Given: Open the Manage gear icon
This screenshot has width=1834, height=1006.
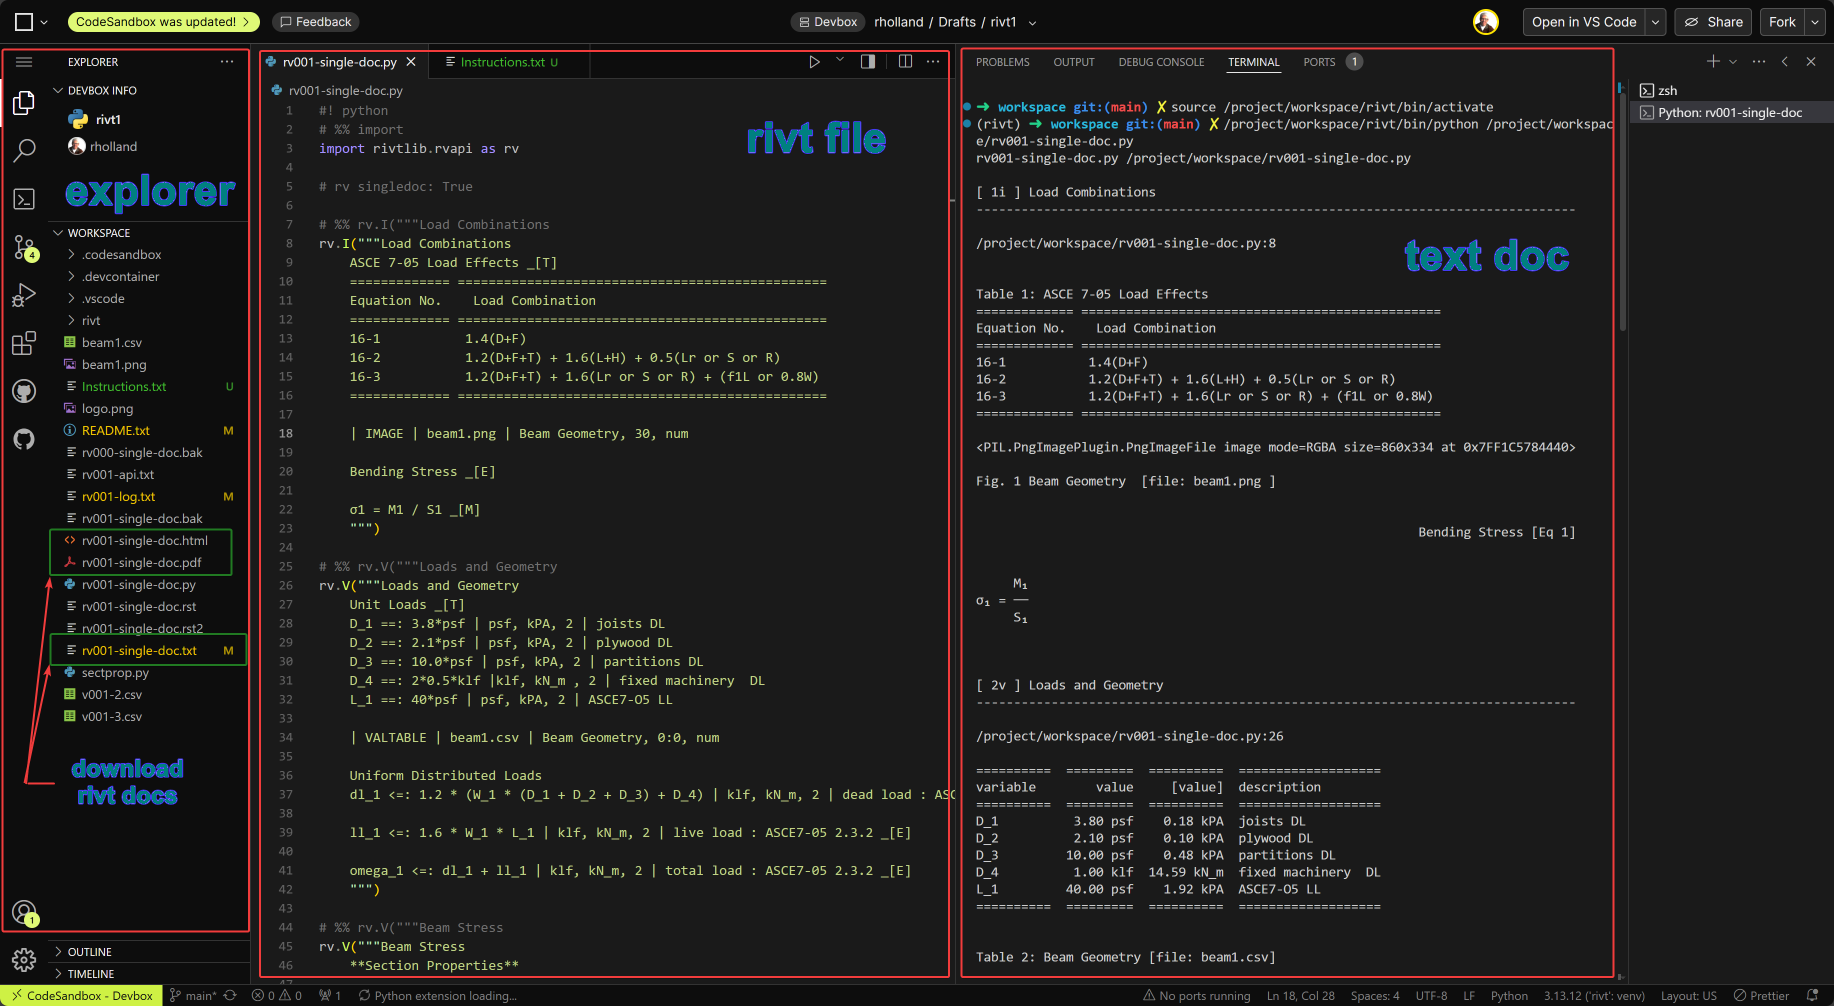Looking at the screenshot, I should coord(24,960).
